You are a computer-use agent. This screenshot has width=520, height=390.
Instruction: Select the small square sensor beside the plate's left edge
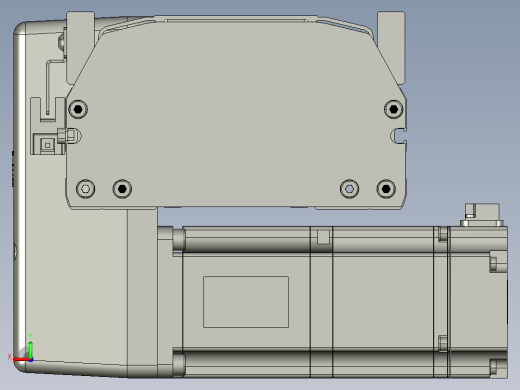pyautogui.click(x=48, y=145)
